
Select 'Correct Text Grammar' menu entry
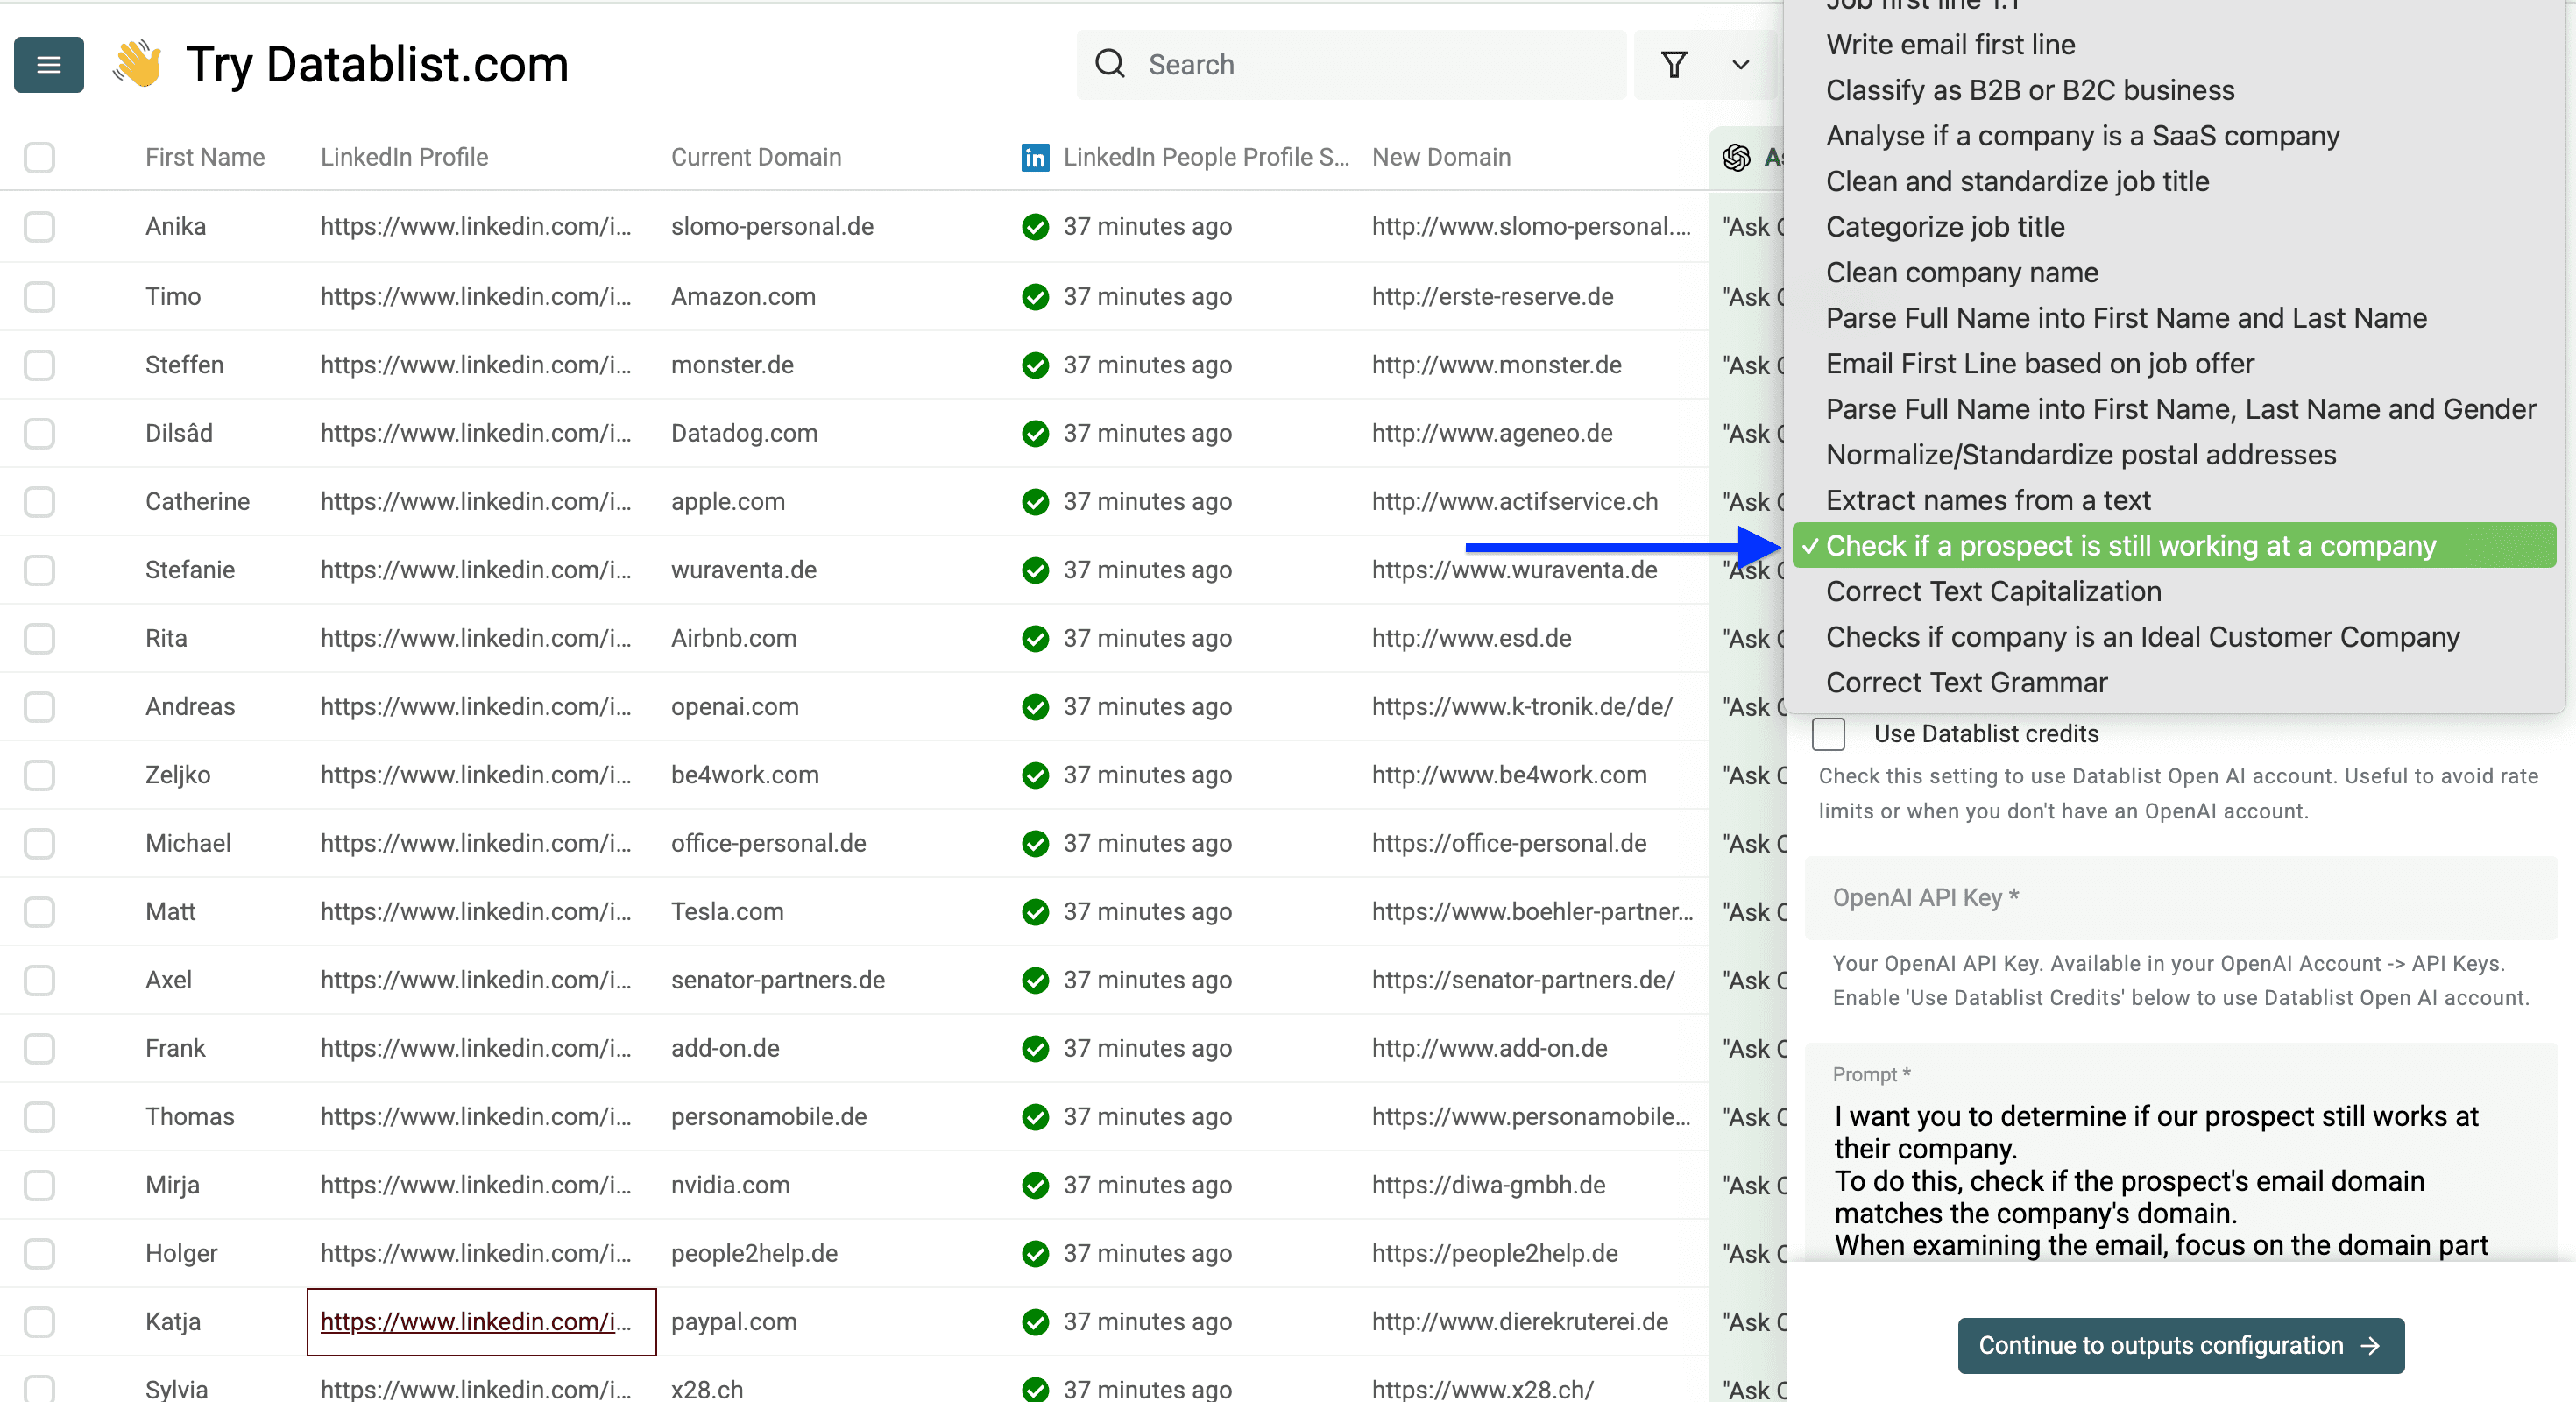[x=1966, y=682]
